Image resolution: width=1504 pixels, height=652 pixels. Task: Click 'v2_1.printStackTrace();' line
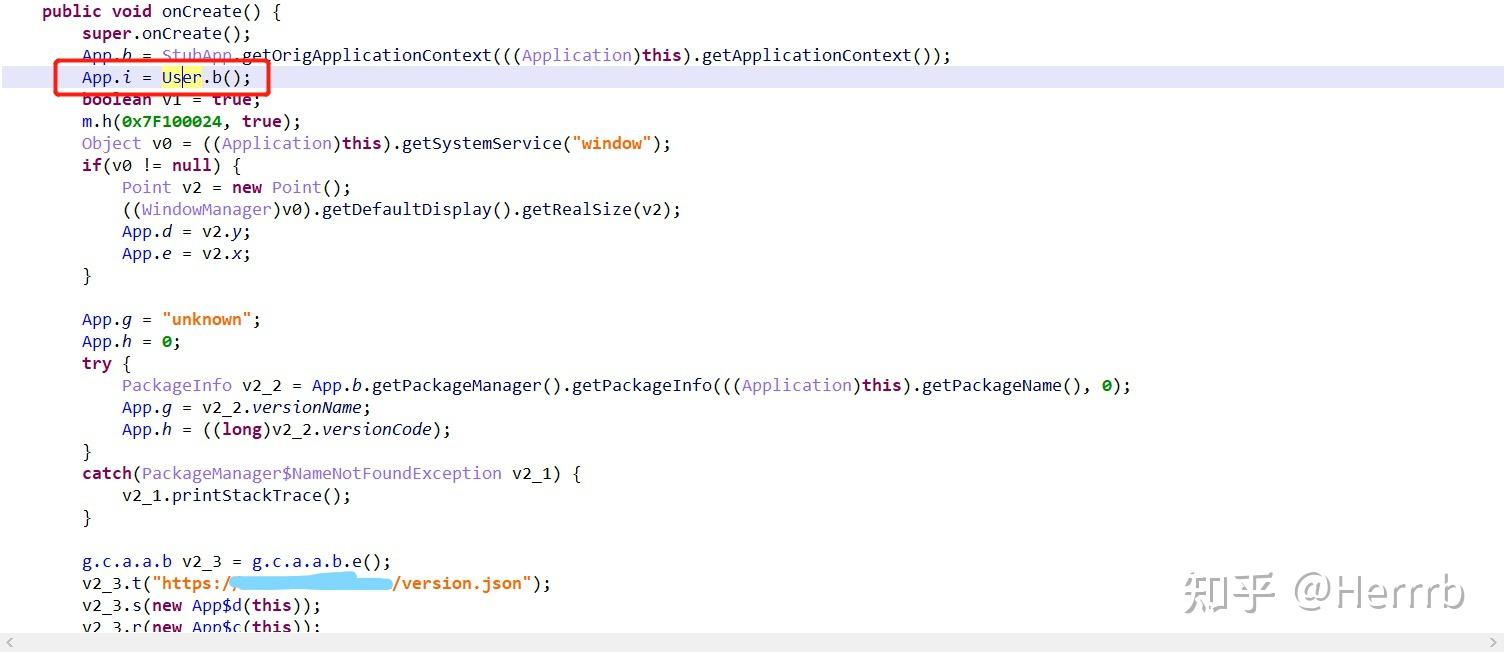[x=236, y=496]
